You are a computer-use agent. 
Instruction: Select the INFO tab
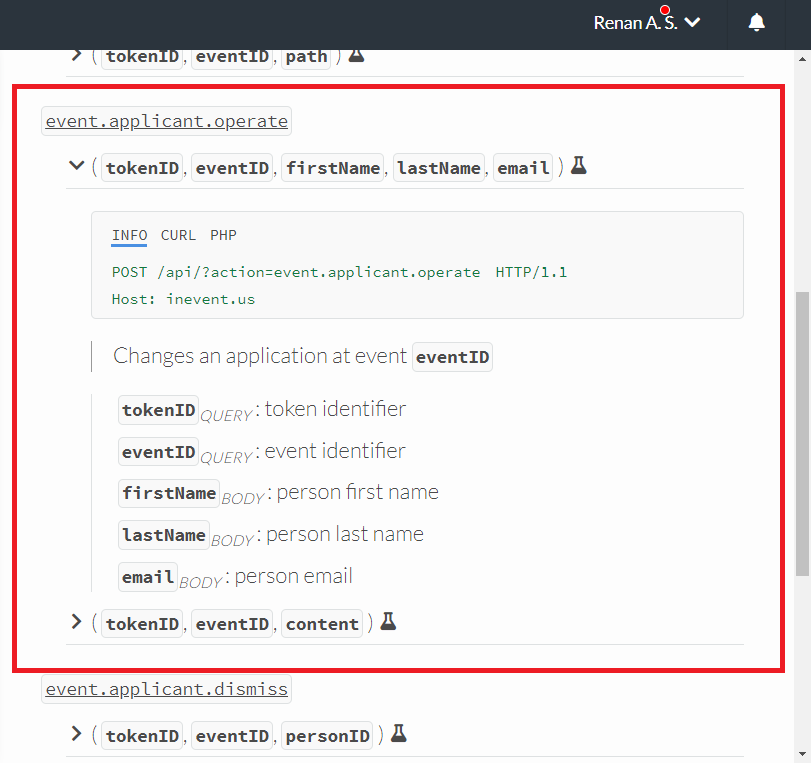coord(129,235)
